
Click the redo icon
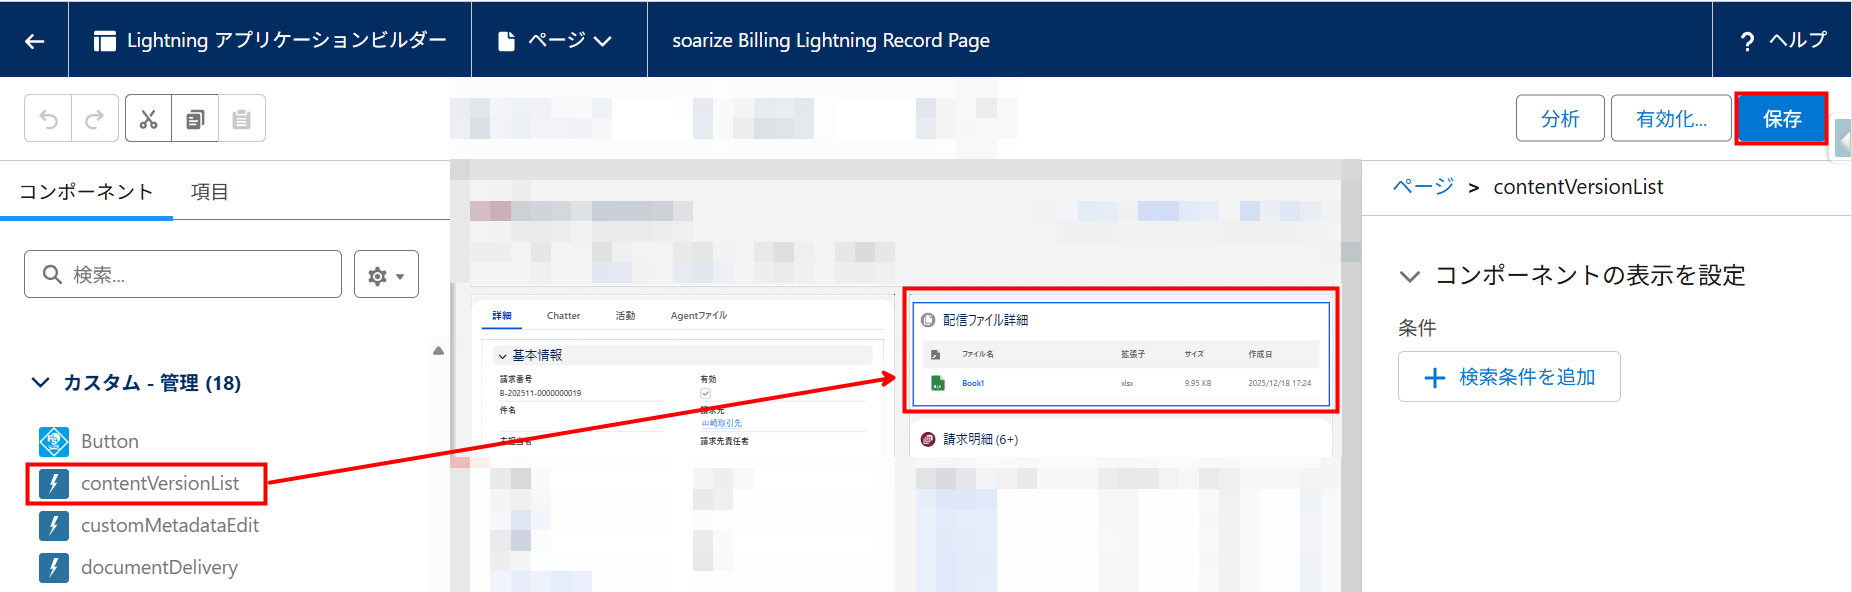[x=95, y=119]
